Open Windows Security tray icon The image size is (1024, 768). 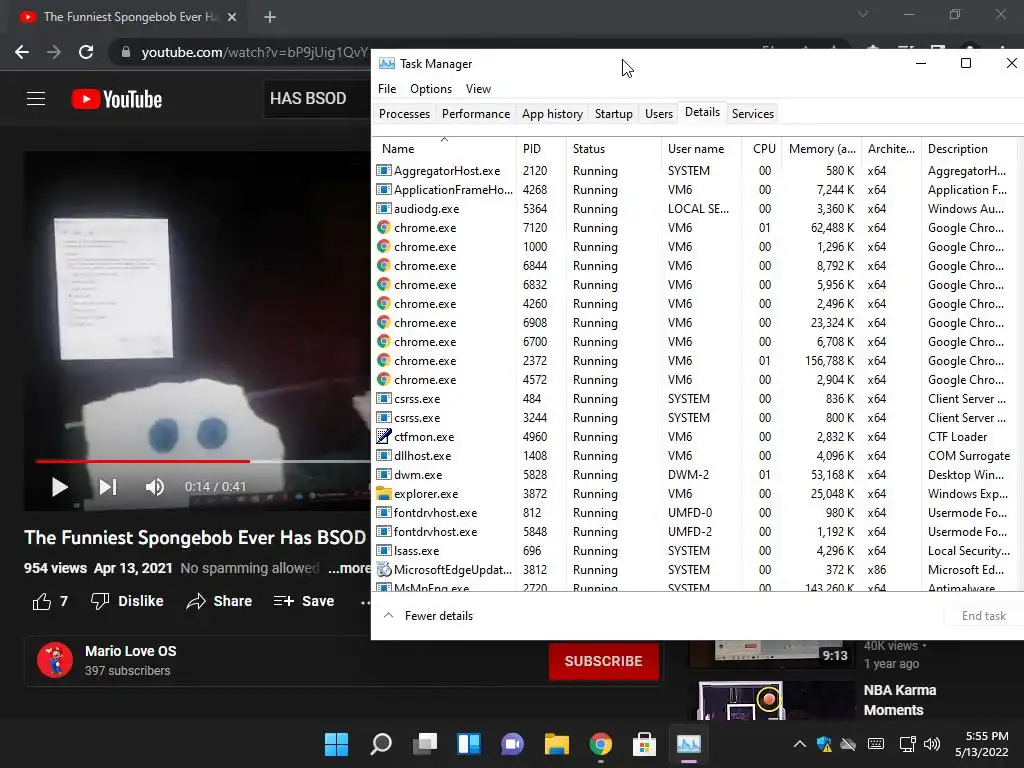(x=824, y=744)
